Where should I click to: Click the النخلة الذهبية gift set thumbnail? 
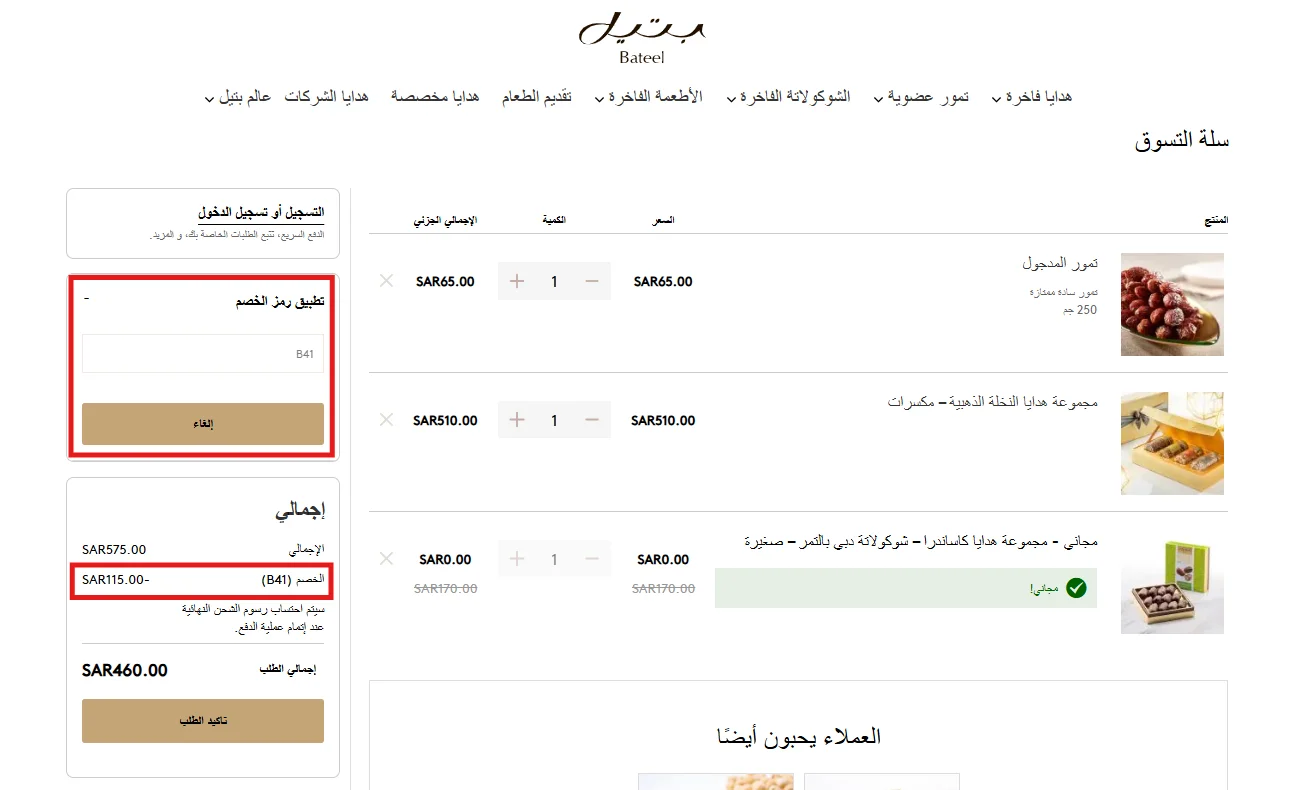(x=1172, y=443)
